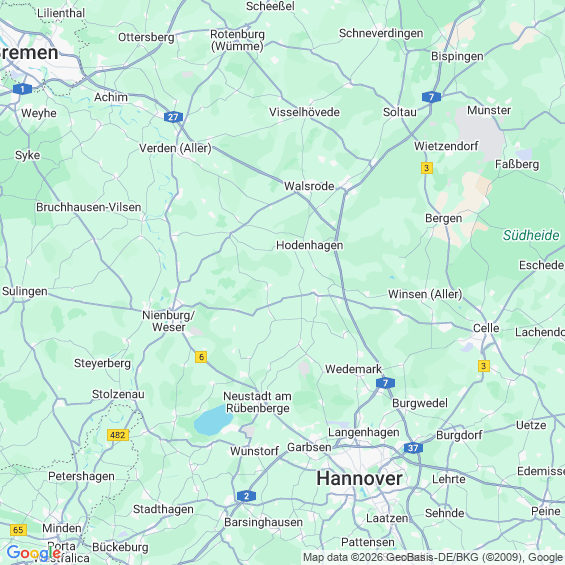The height and width of the screenshot is (565, 565).
Task: Select the Südheide nature park label
Action: point(531,235)
